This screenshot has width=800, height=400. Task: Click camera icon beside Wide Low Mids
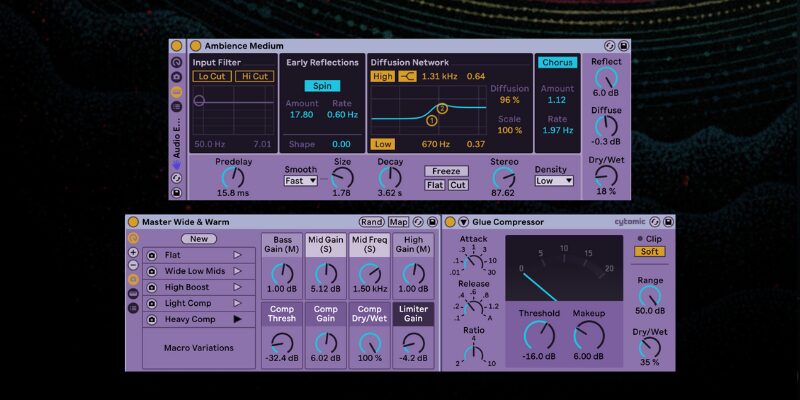pos(150,271)
